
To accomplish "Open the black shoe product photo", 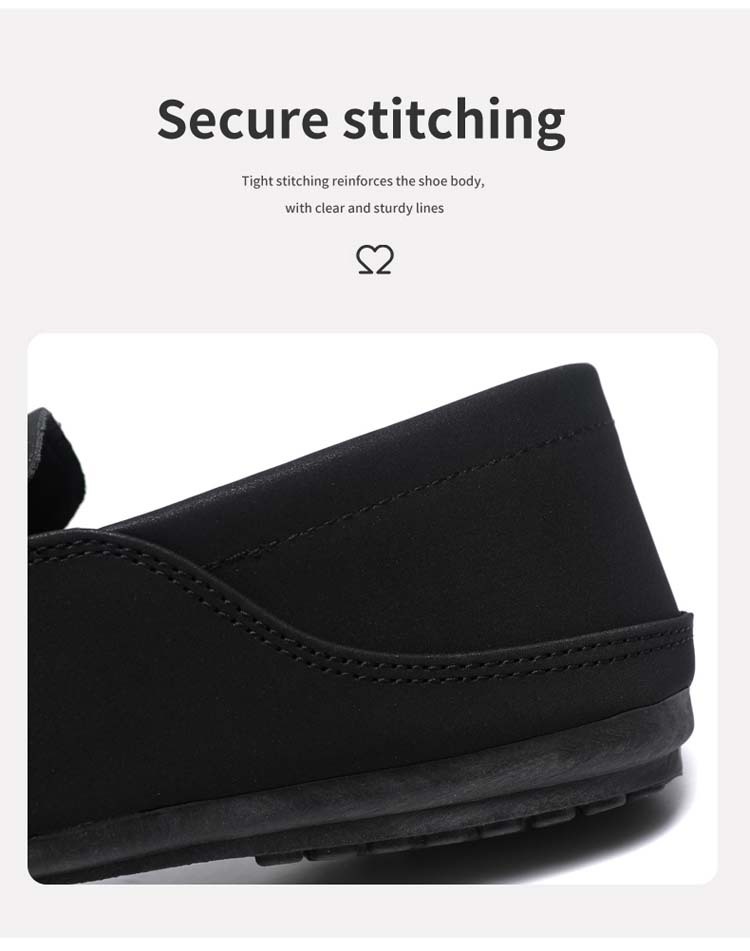I will tap(372, 608).
